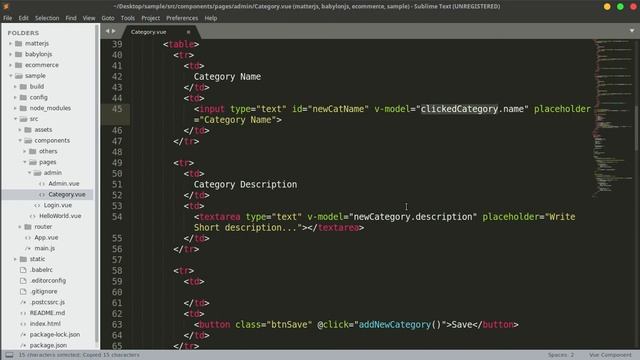Open Admin.vue in sidebar
Screen dimensions: 640x360
64,184
